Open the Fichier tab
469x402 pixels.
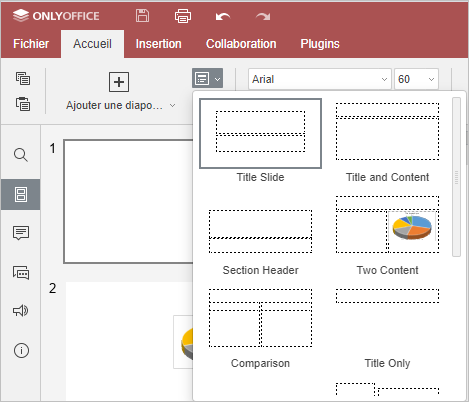(x=31, y=44)
